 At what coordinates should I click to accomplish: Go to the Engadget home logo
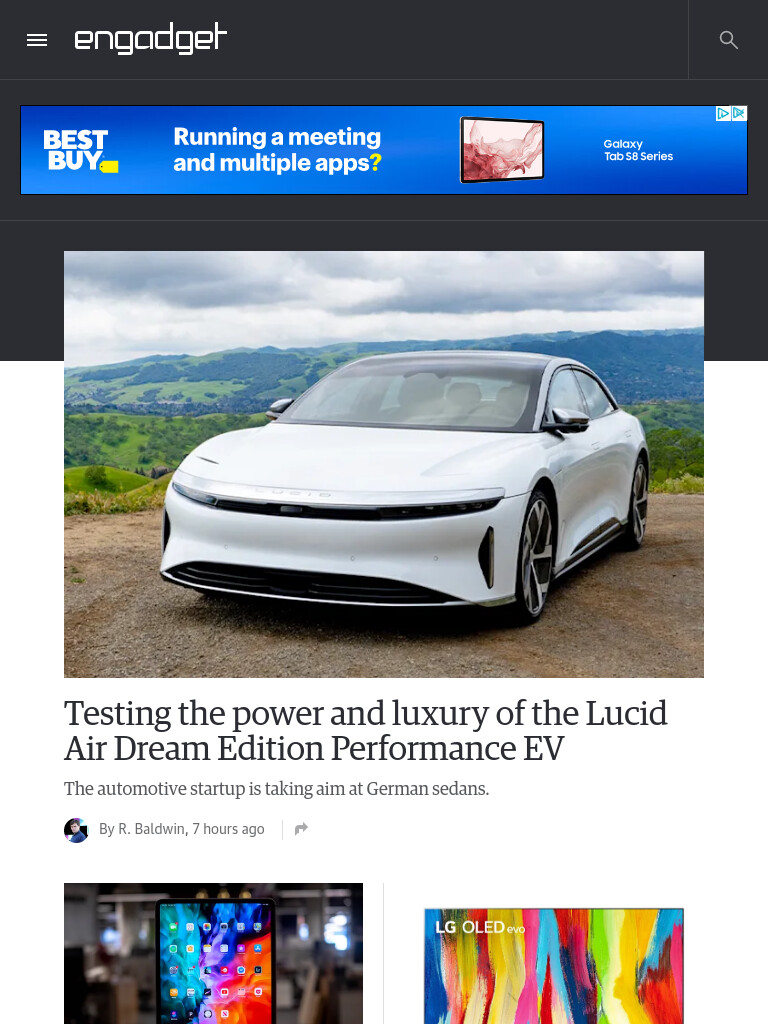click(x=151, y=39)
